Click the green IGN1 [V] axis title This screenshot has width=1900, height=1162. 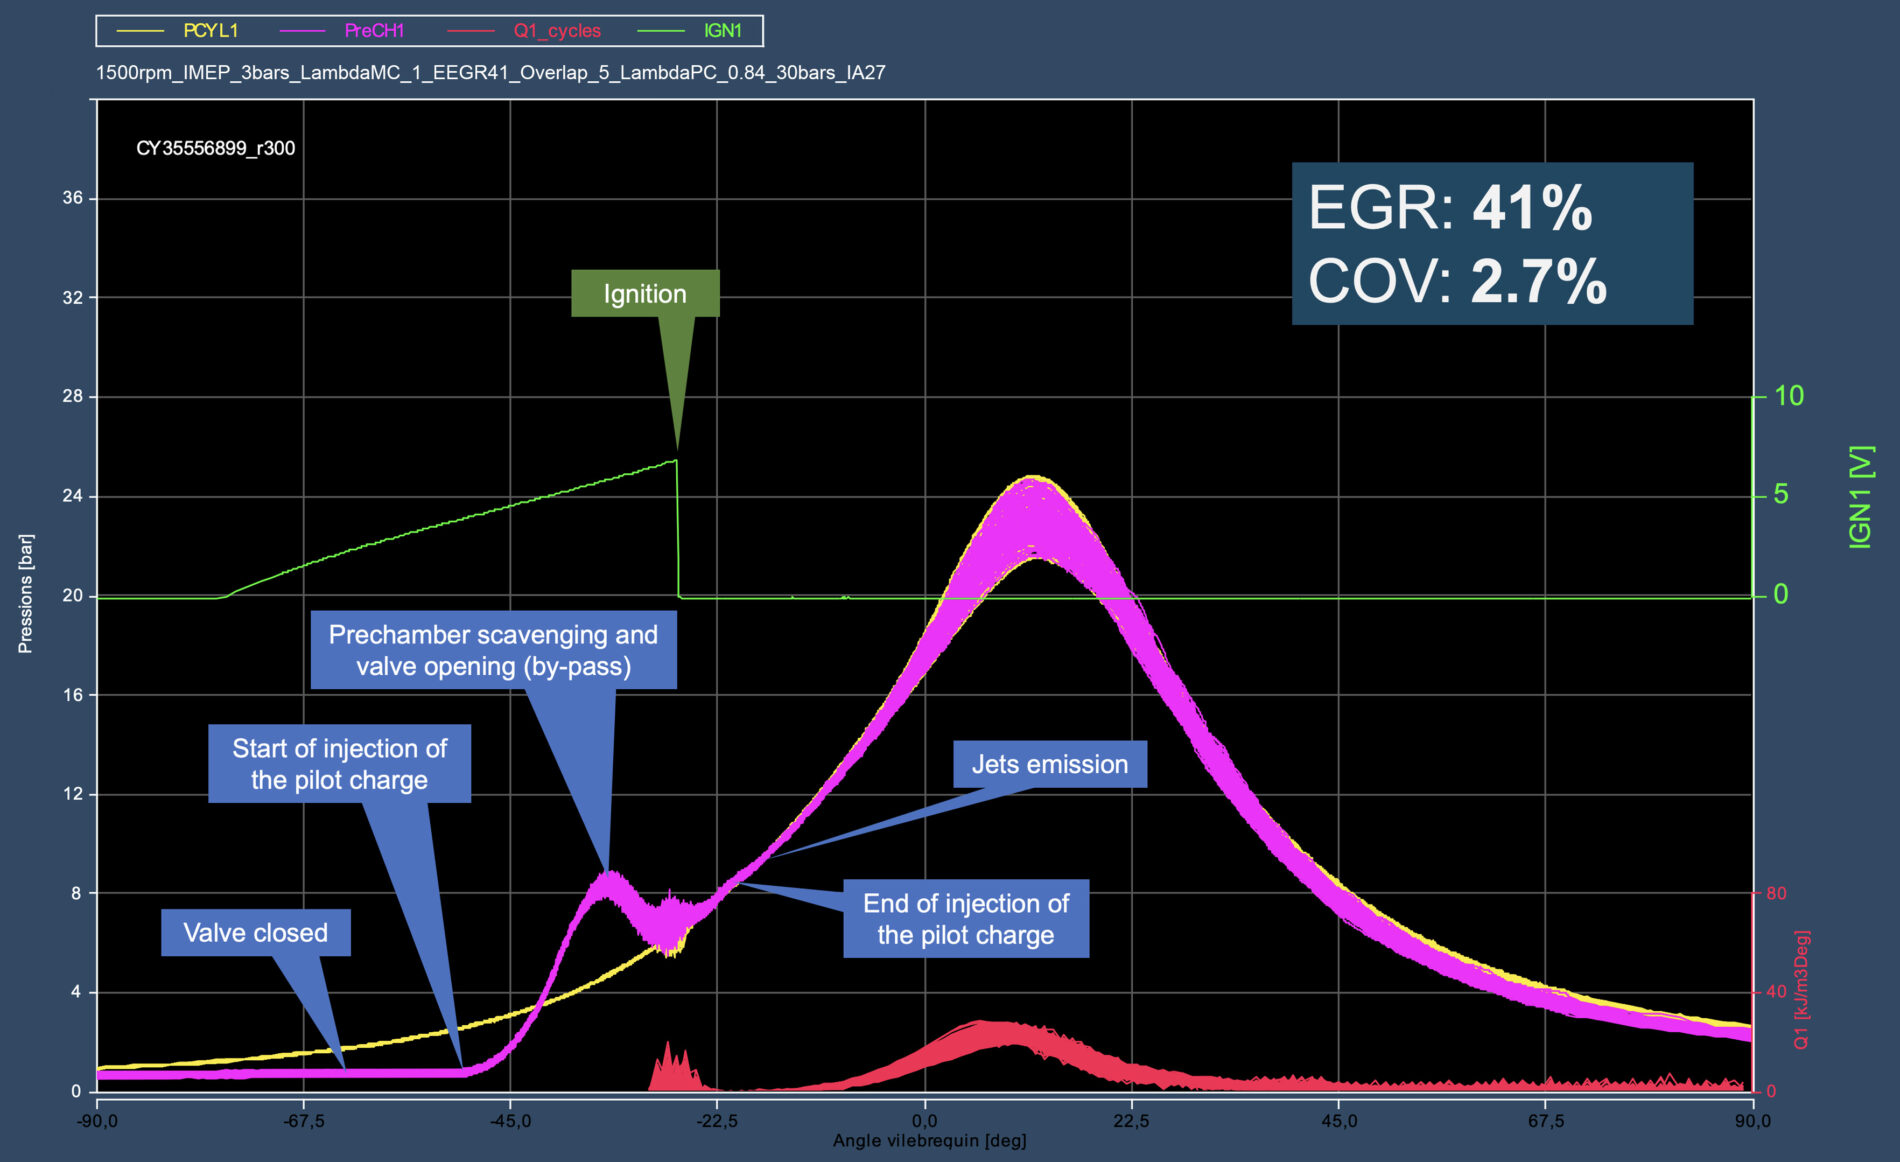(1860, 497)
